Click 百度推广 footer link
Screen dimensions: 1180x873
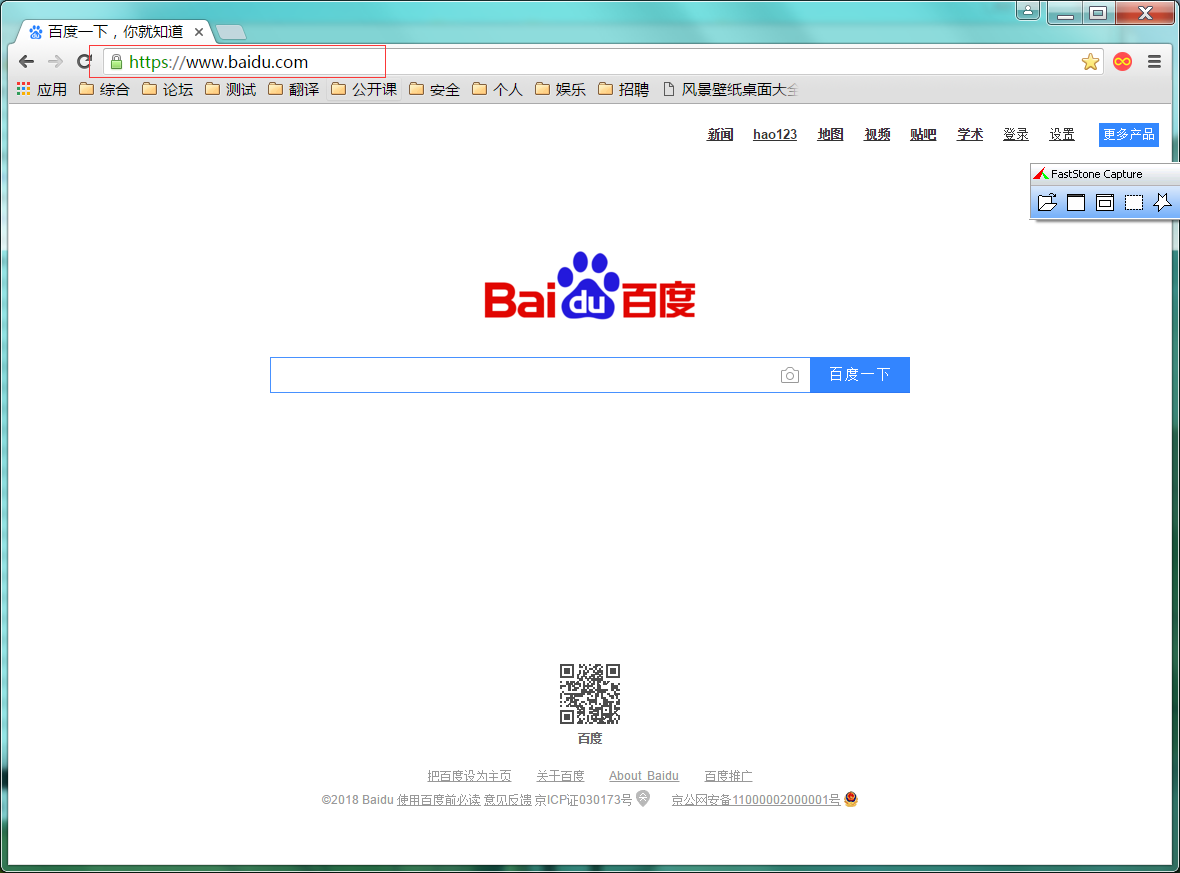[728, 776]
